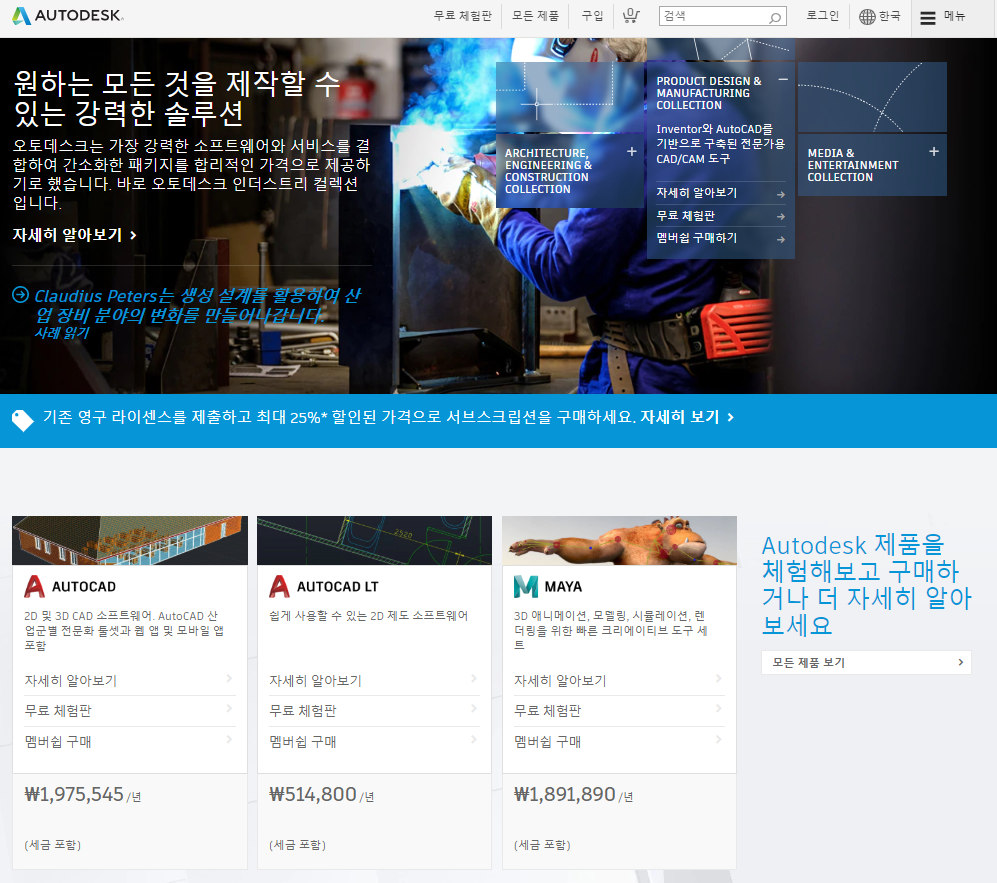The height and width of the screenshot is (883, 997).
Task: Open the AutoCAD building model thumbnail
Action: tap(130, 540)
